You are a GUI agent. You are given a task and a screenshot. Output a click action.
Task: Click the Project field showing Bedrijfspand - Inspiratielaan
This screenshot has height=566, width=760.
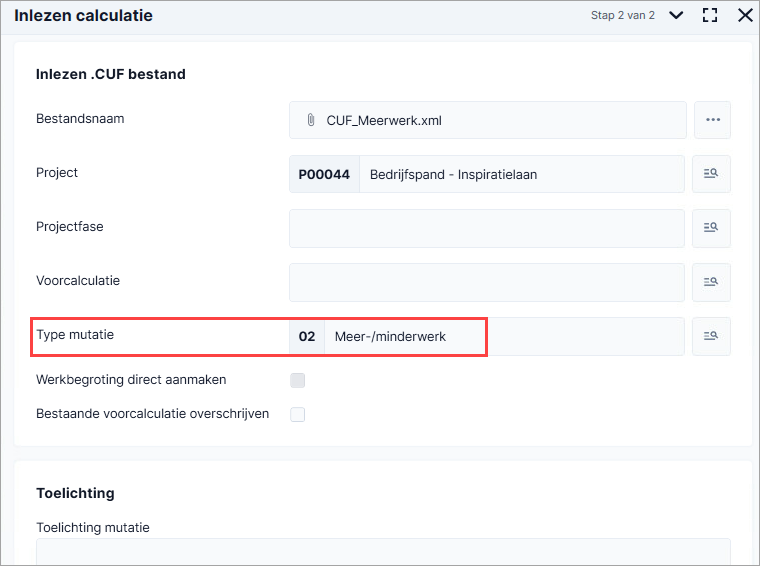tap(487, 174)
